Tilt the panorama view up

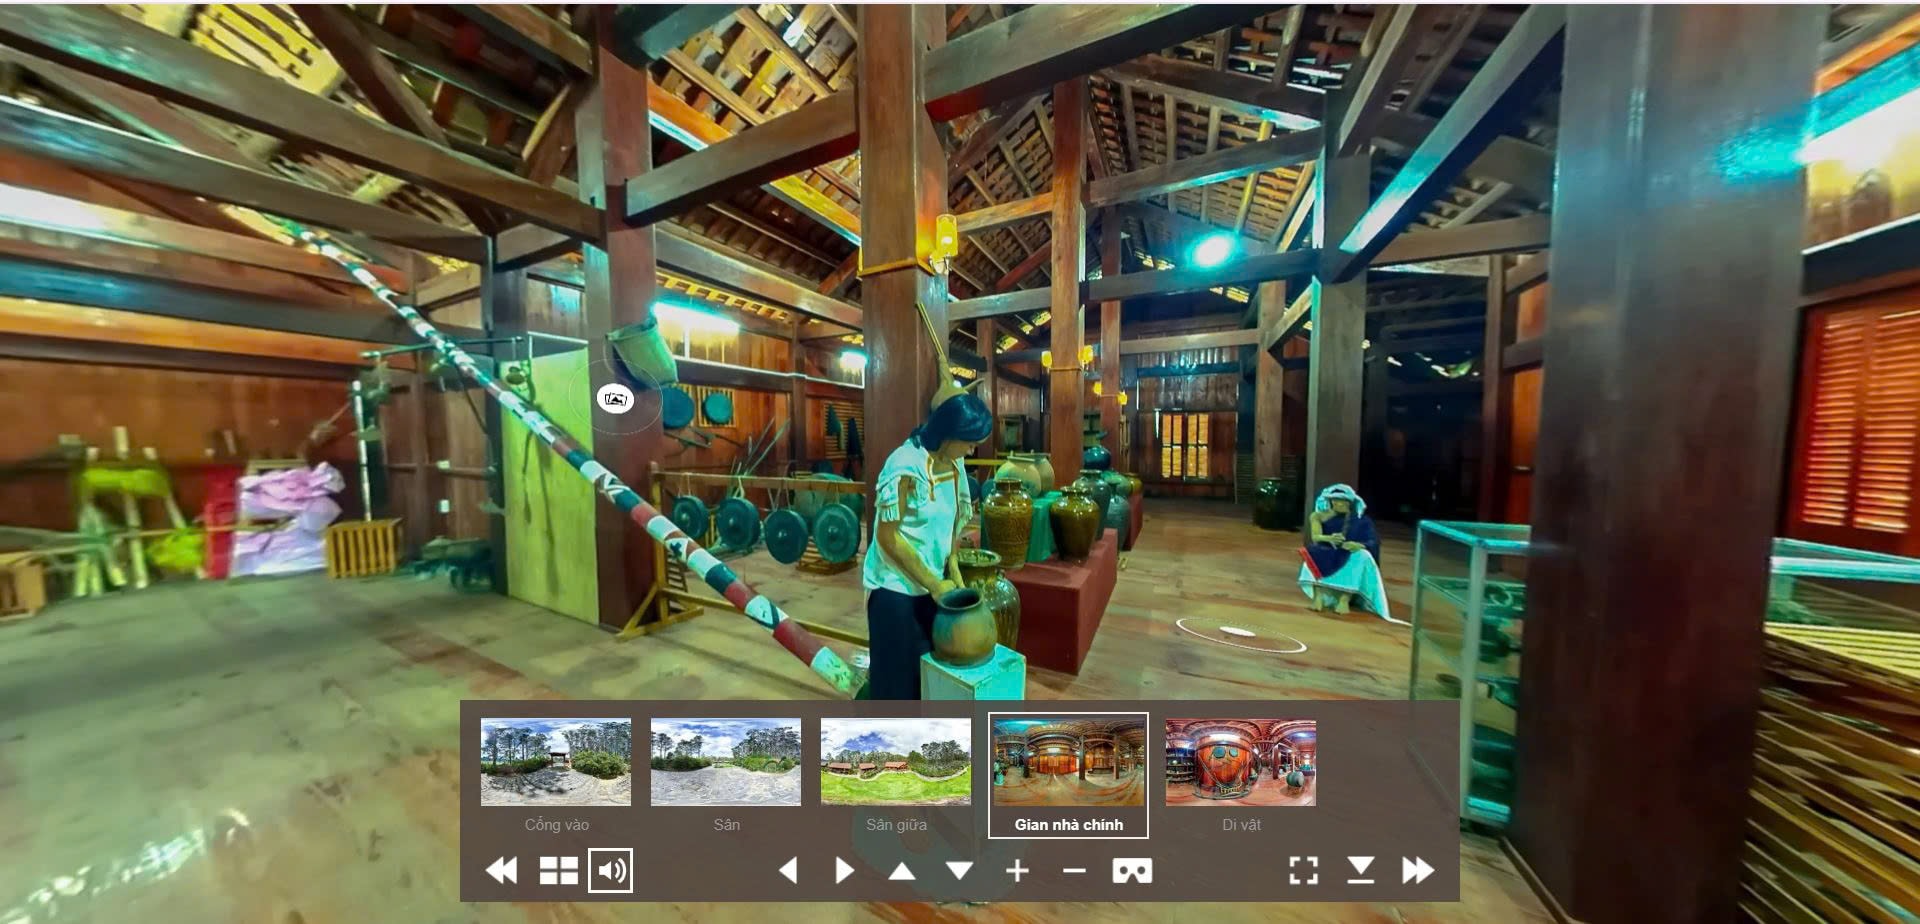(x=902, y=871)
